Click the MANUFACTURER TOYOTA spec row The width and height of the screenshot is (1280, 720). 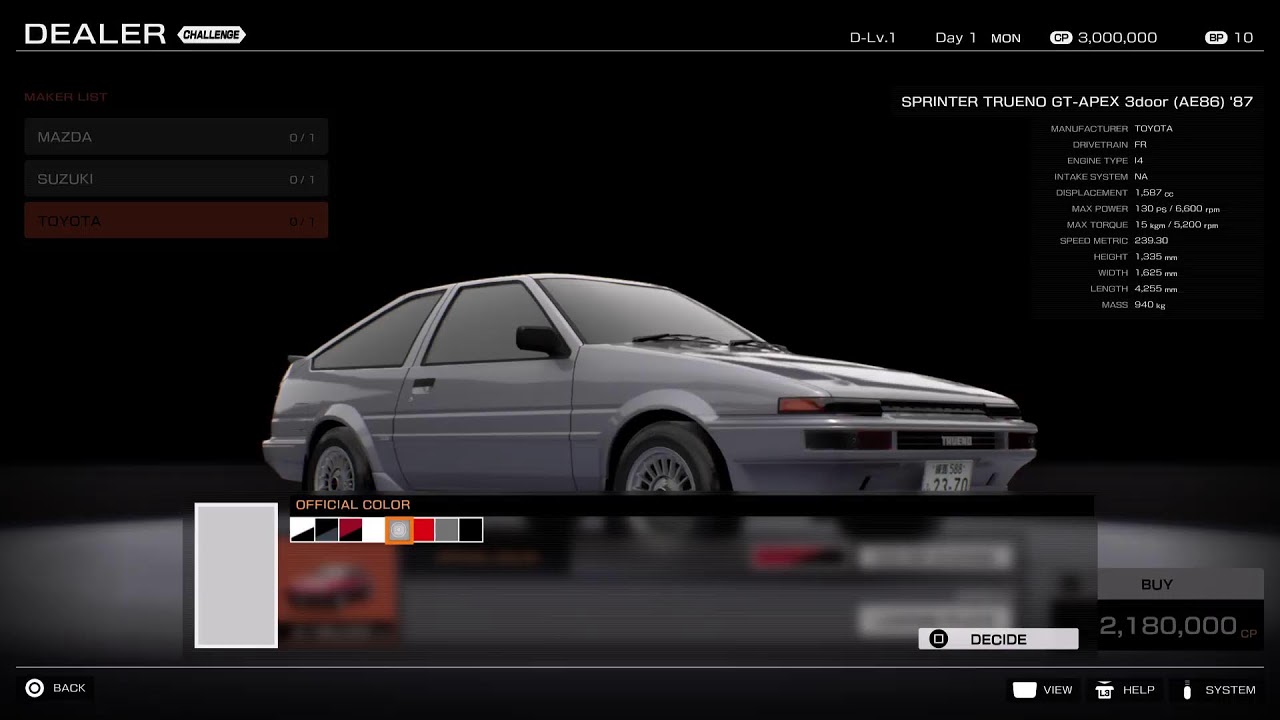(x=1112, y=129)
